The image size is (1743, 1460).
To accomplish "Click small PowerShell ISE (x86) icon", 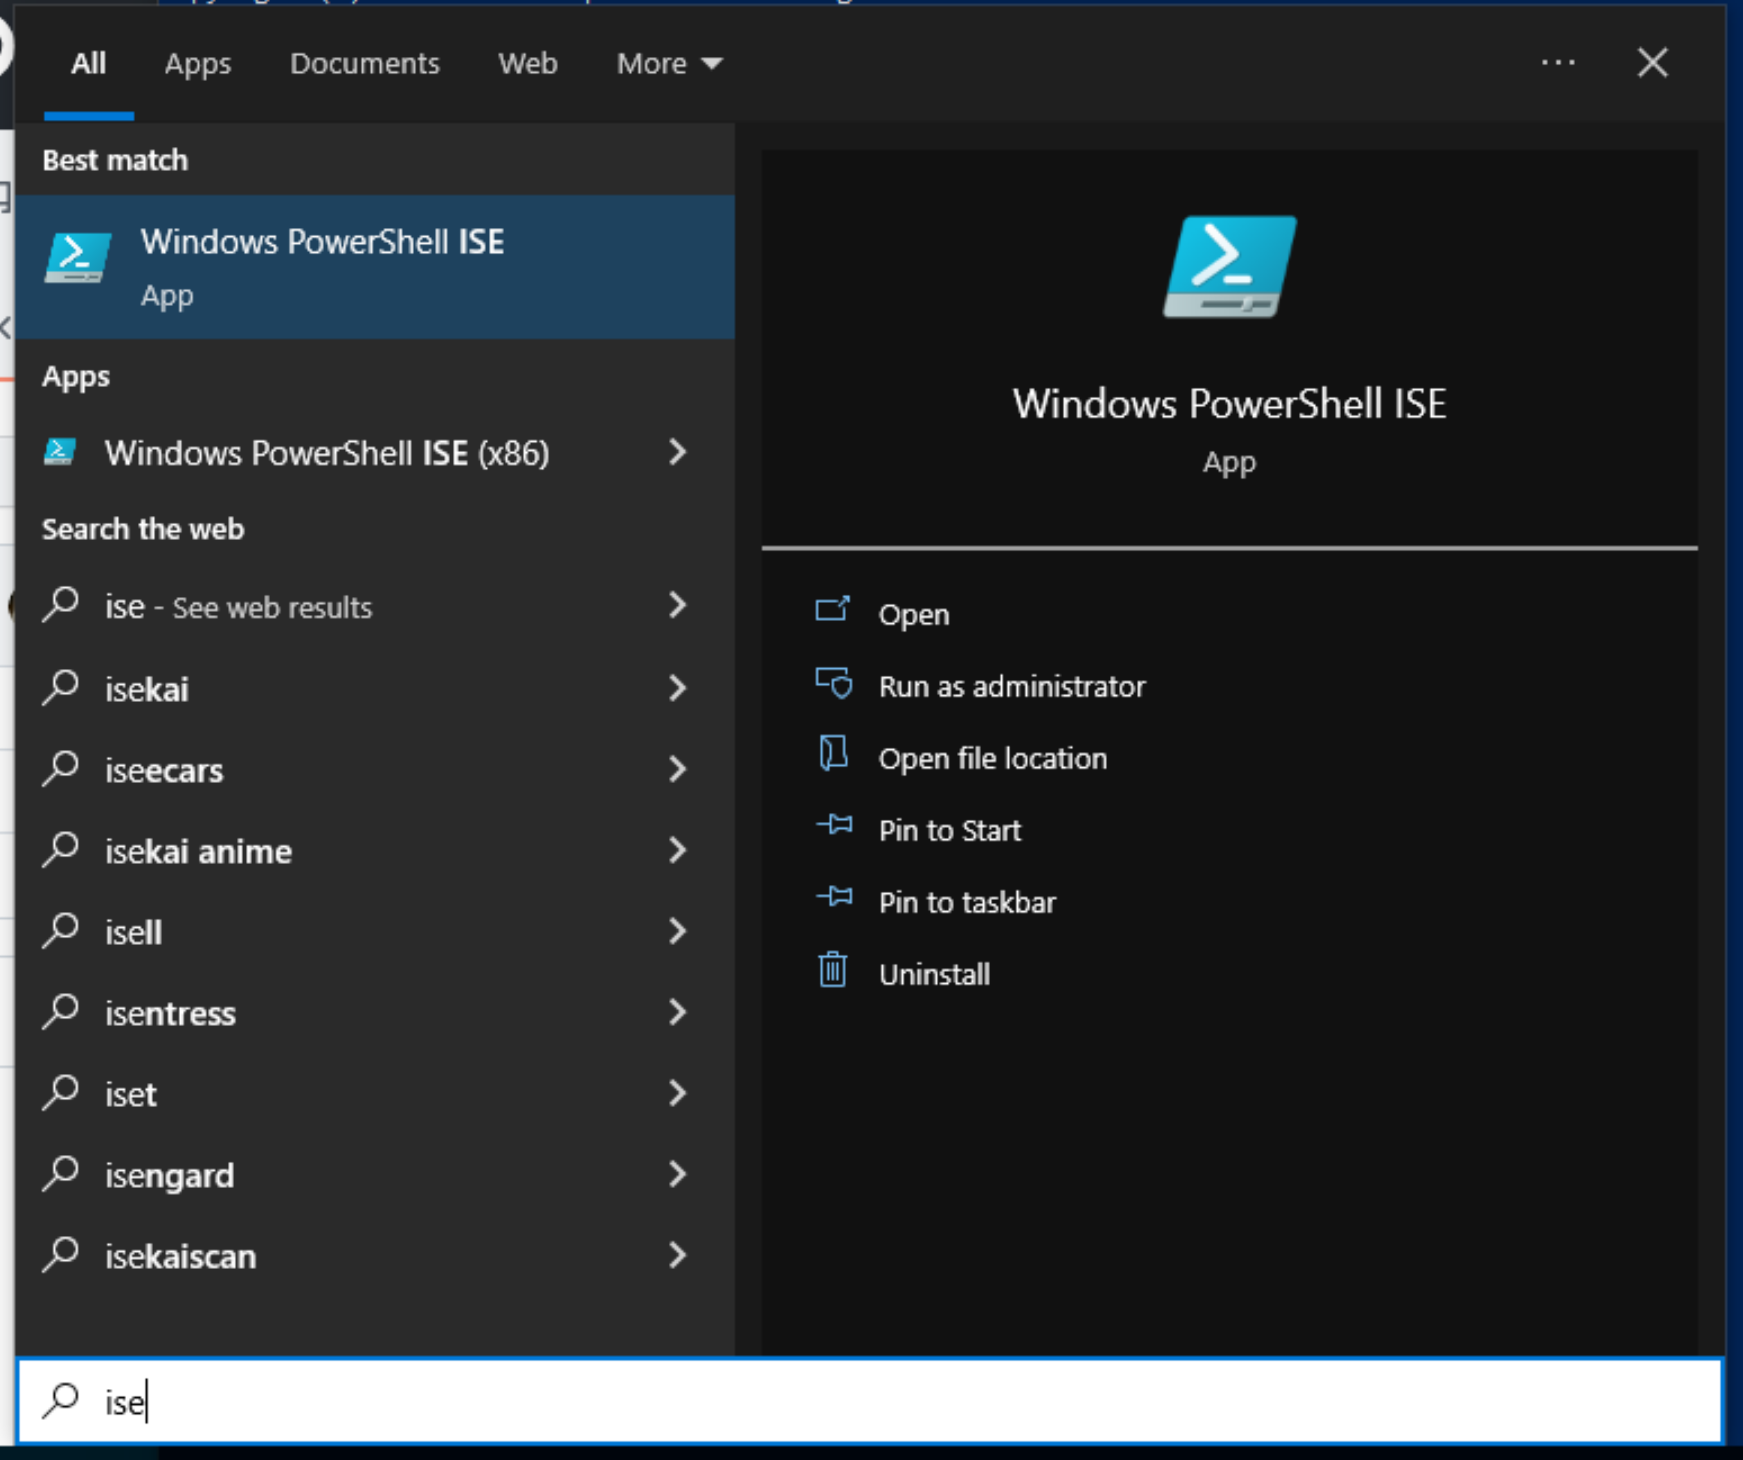I will pyautogui.click(x=60, y=452).
